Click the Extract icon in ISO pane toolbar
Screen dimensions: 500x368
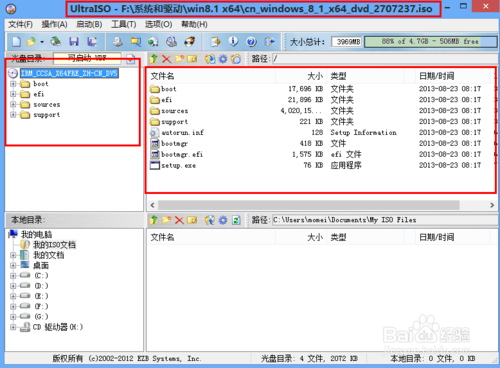[210, 59]
